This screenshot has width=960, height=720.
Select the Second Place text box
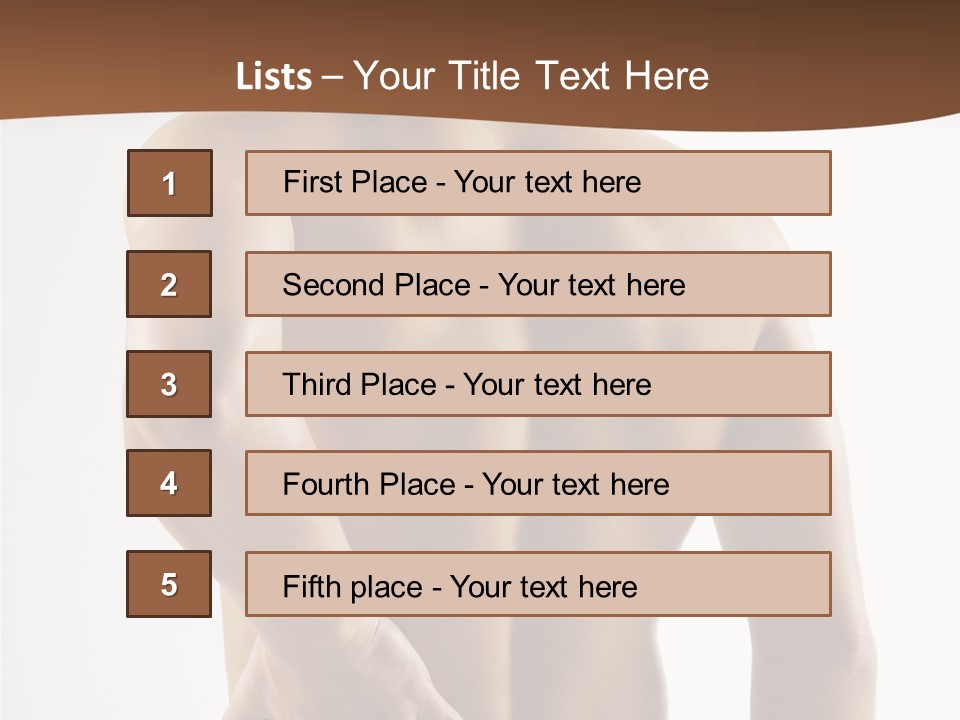[538, 284]
